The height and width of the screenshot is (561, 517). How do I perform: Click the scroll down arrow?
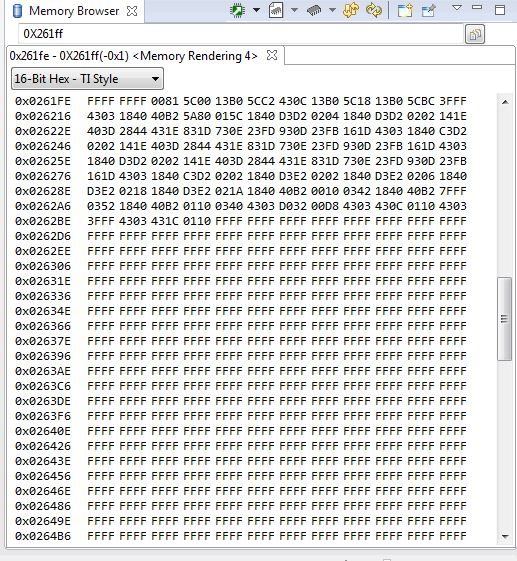[x=505, y=536]
